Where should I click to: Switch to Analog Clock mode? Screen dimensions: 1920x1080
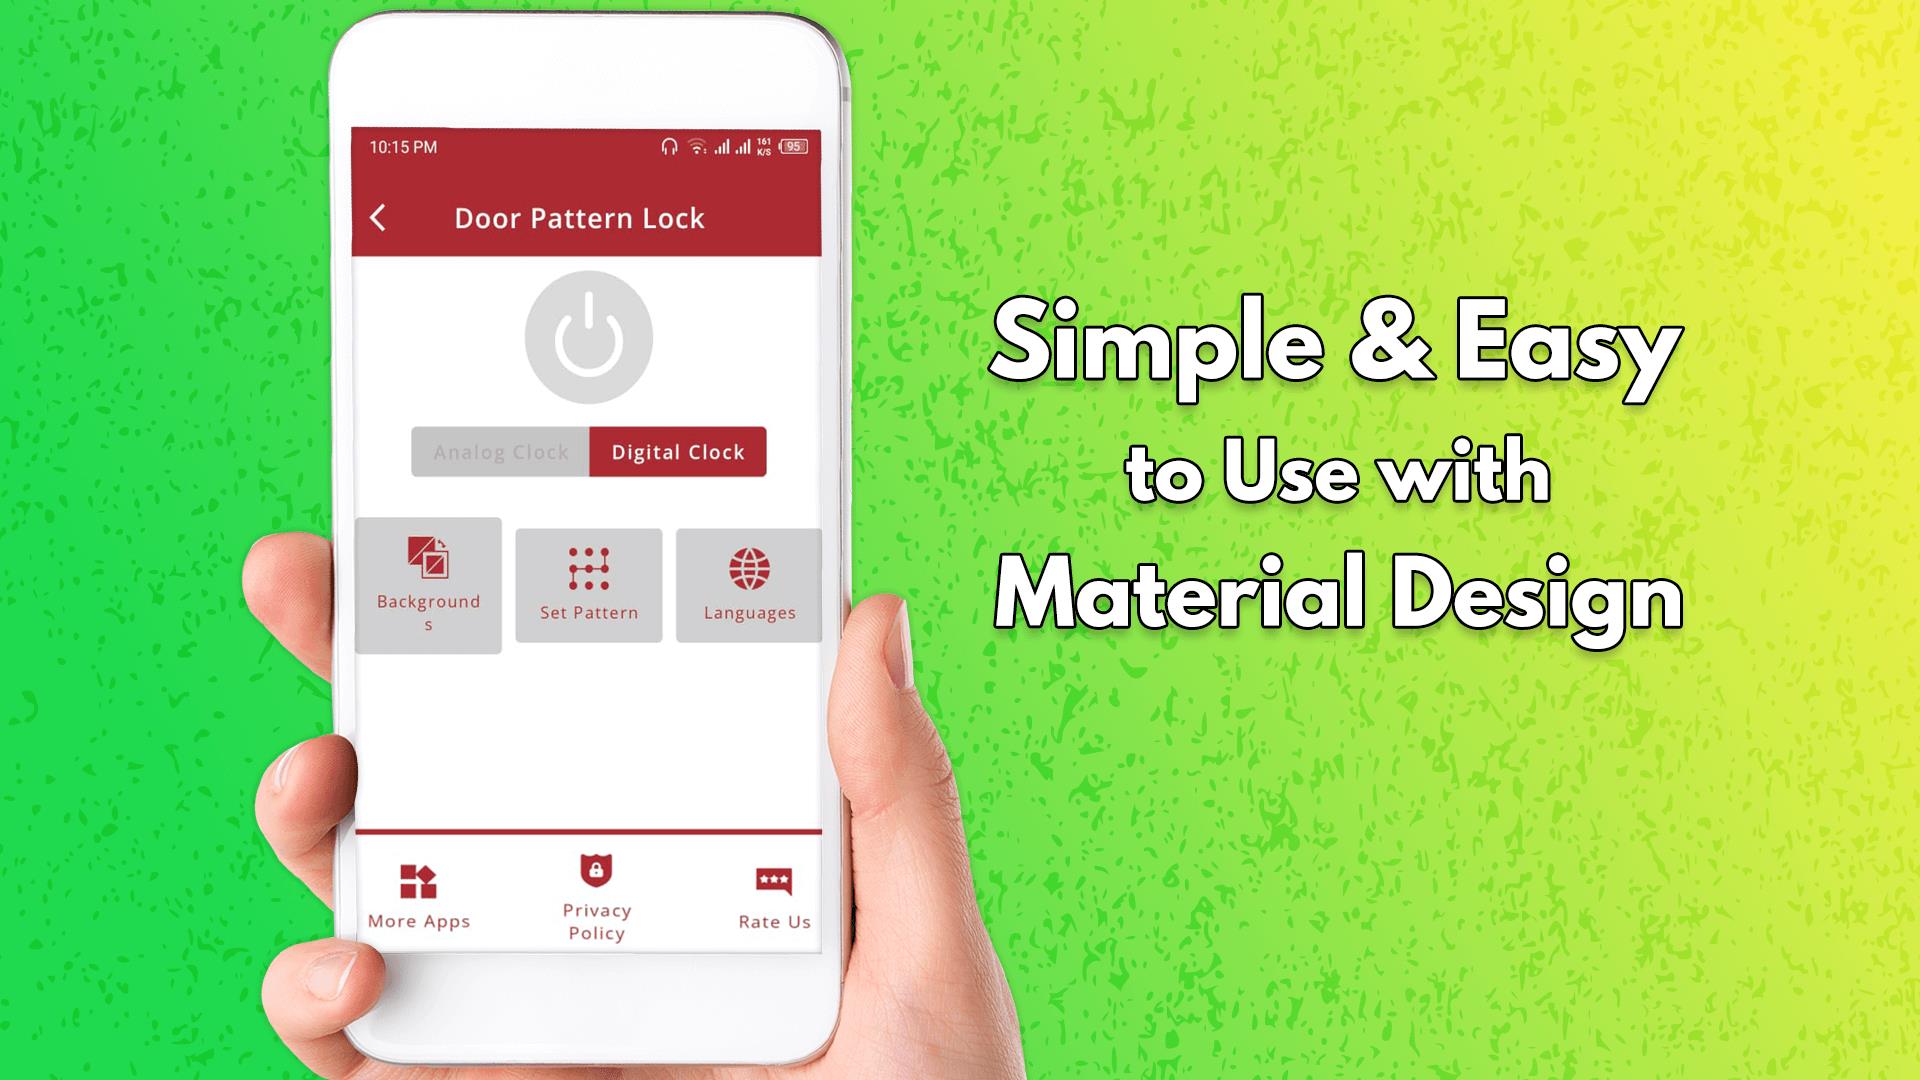498,451
